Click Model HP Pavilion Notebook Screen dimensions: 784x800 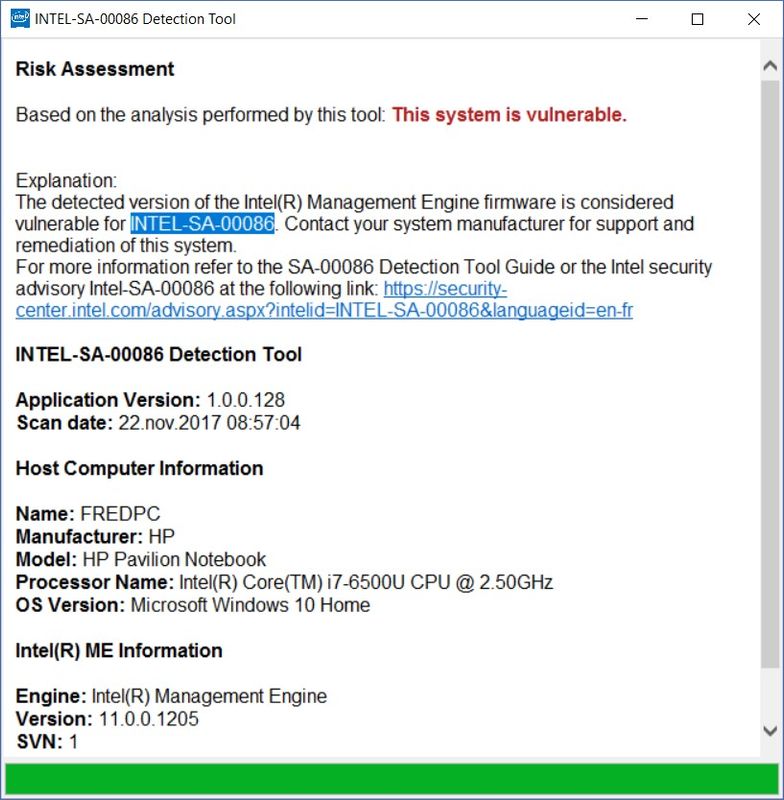(141, 560)
